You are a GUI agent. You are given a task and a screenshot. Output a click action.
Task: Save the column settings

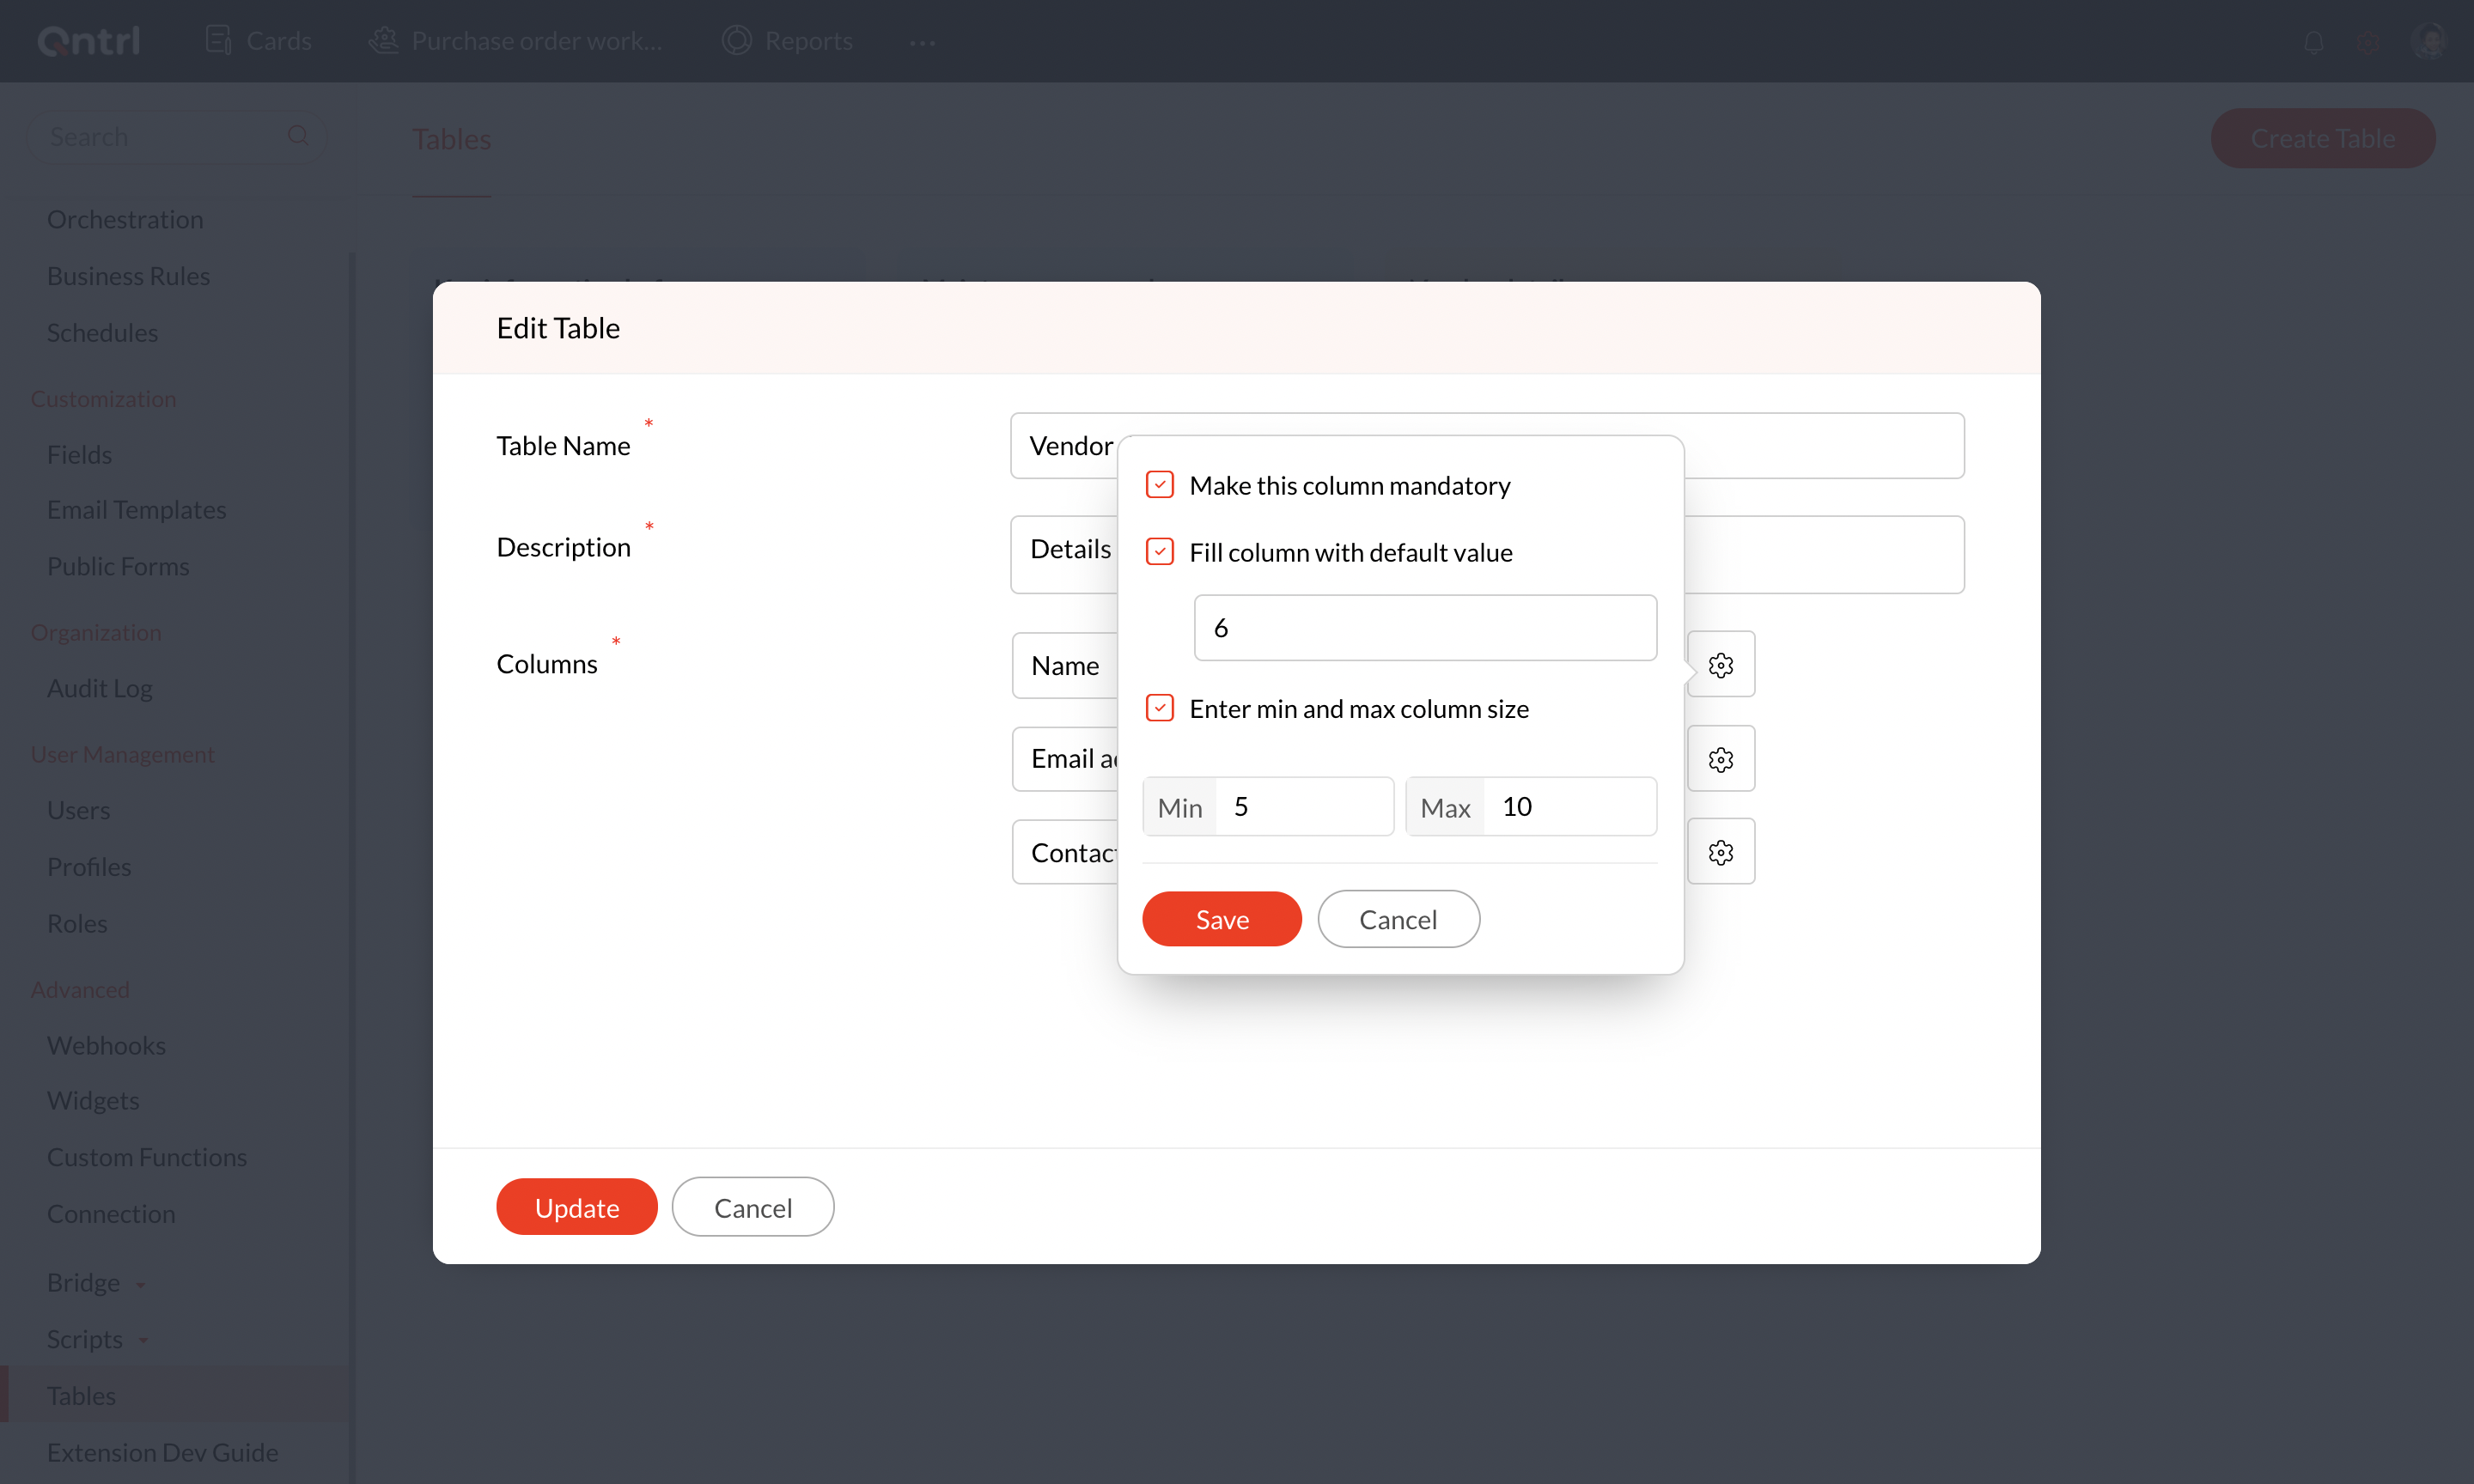click(1221, 919)
